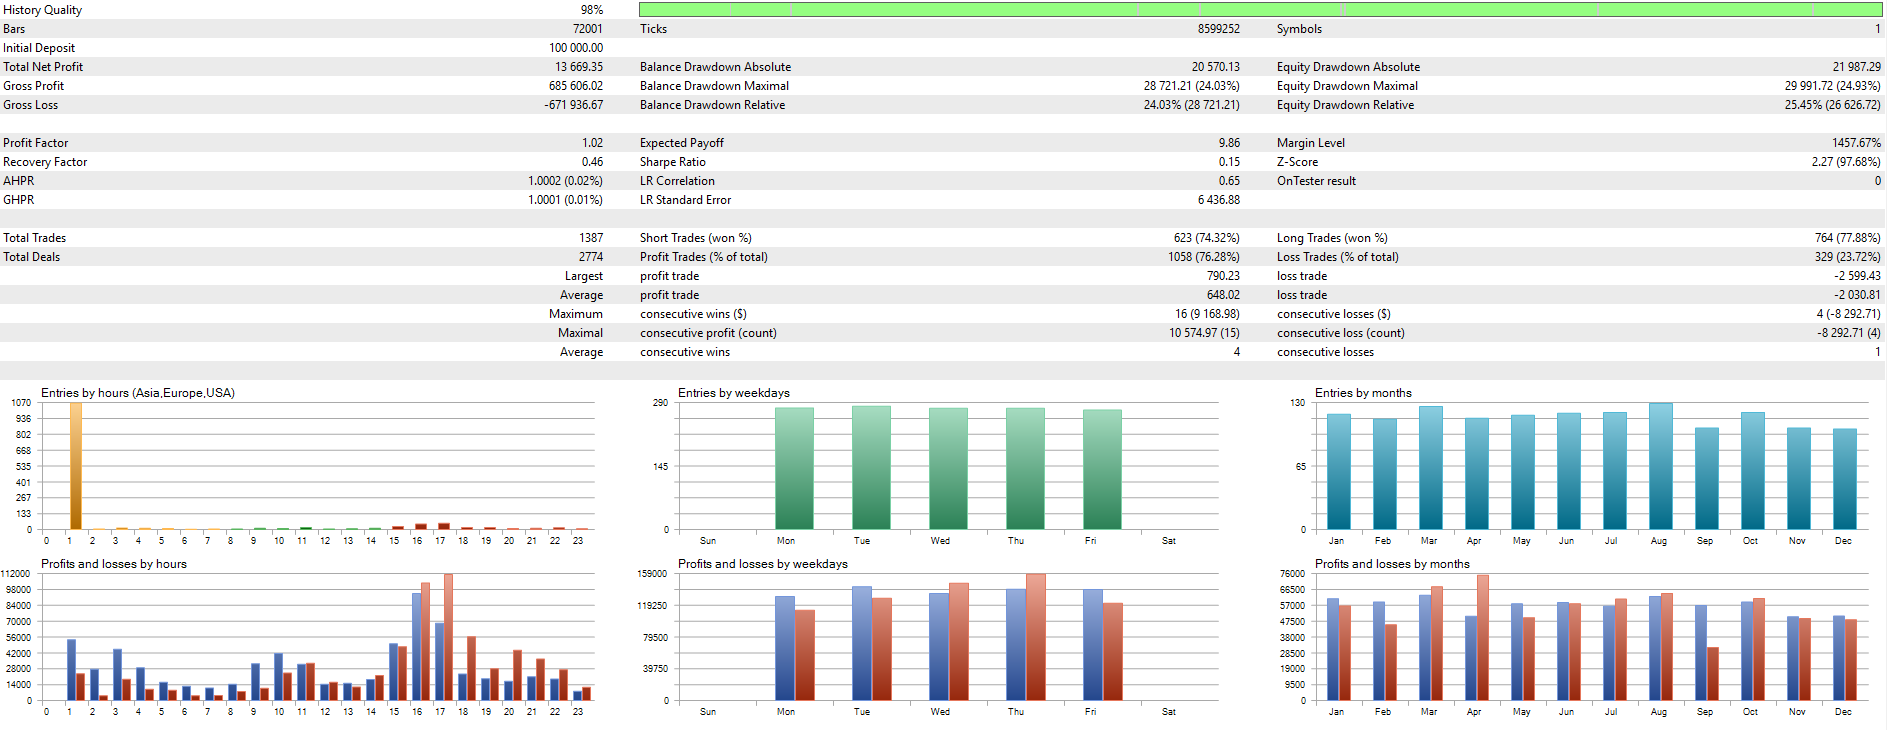1887x730 pixels.
Task: Click the green History Quality progress bar
Action: 1260,9
